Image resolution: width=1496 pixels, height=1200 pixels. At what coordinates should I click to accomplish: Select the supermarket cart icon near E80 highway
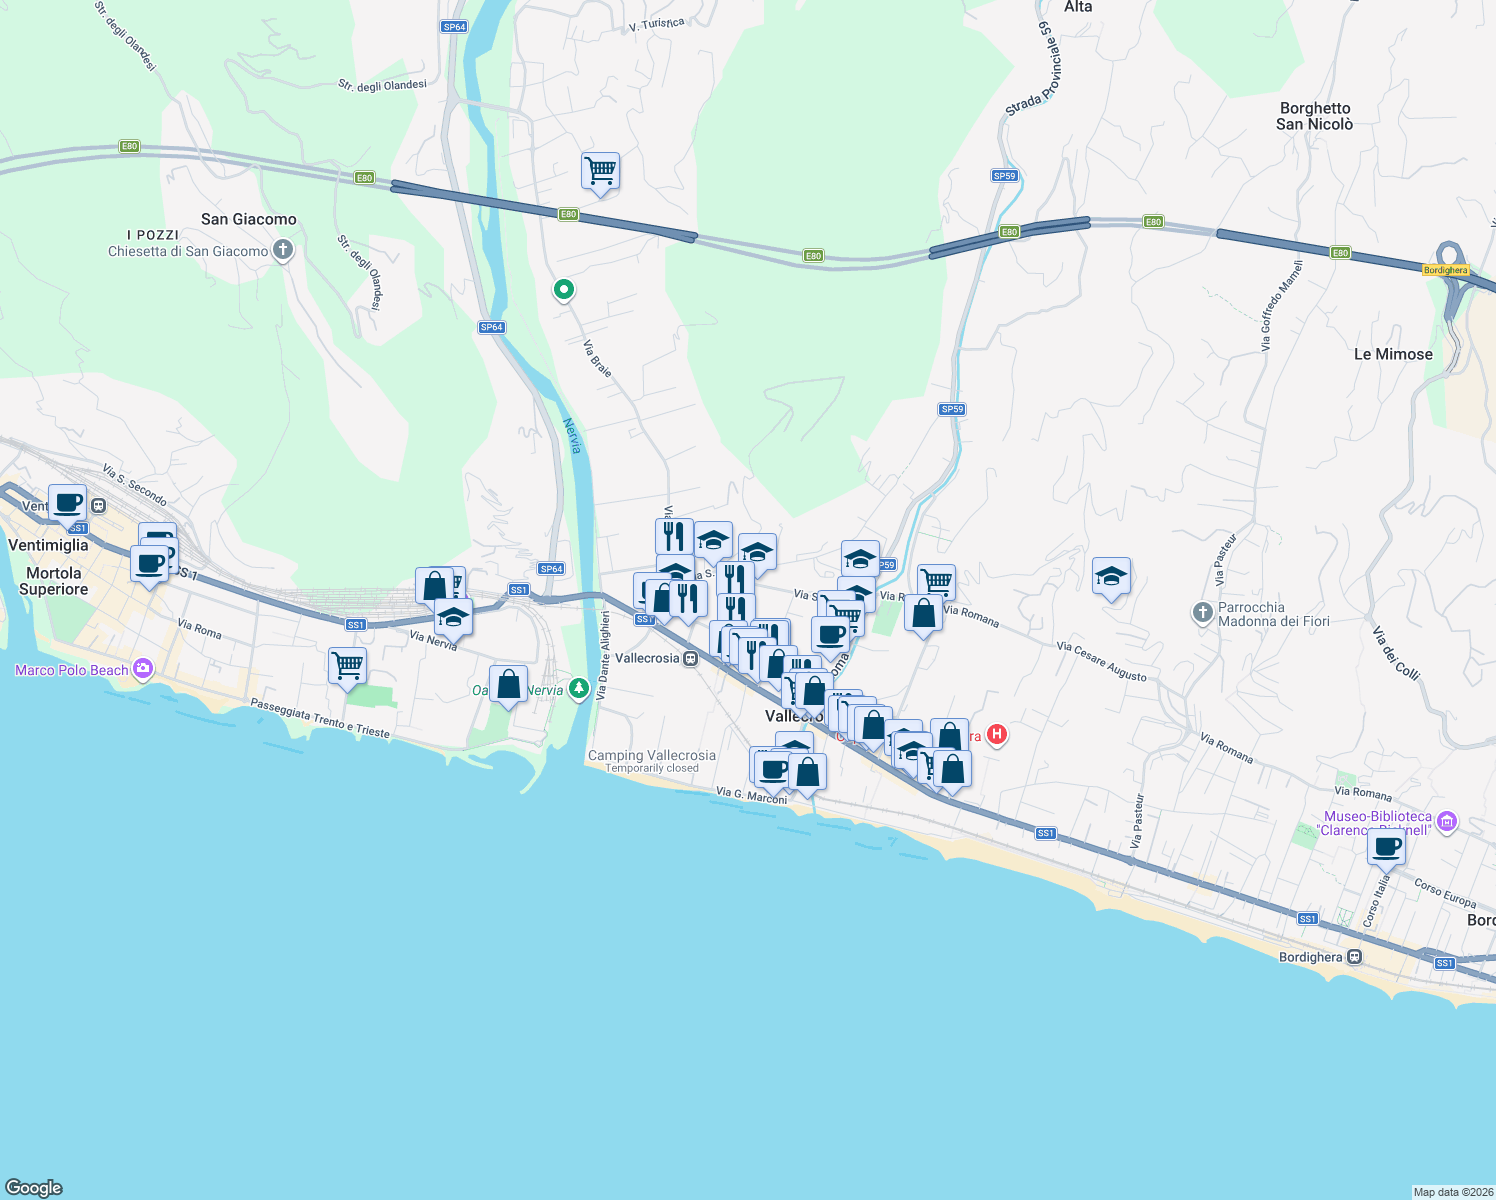[600, 172]
